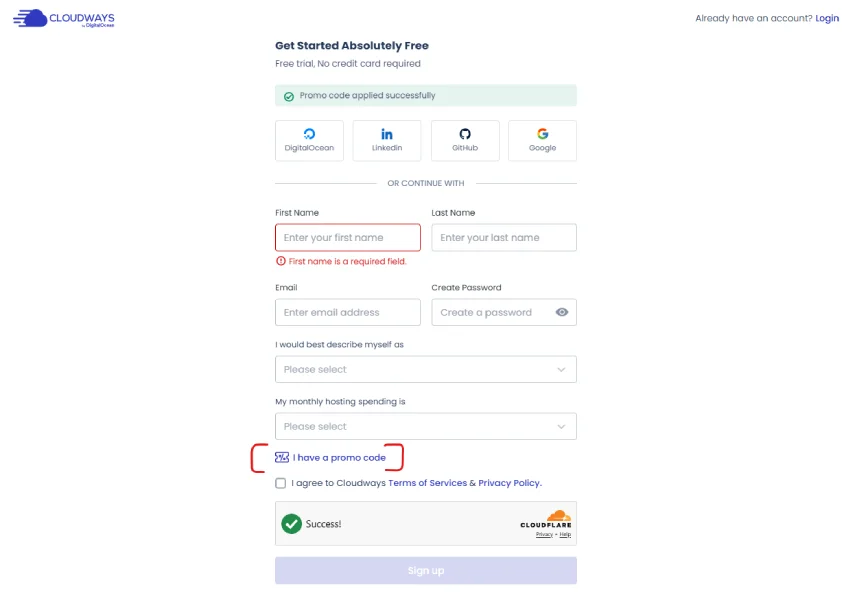Focus the Email address field
The height and width of the screenshot is (600, 844).
tap(348, 312)
